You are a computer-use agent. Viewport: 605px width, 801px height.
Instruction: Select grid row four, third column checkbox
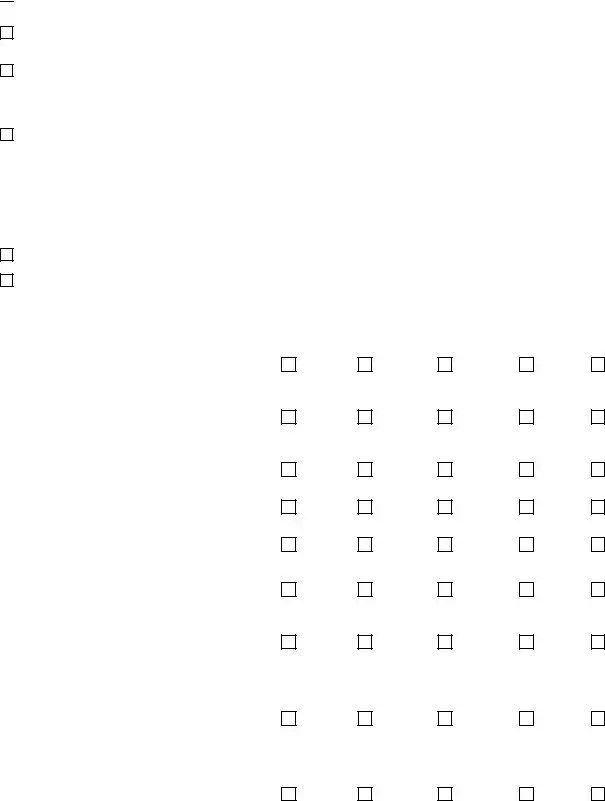pos(445,507)
